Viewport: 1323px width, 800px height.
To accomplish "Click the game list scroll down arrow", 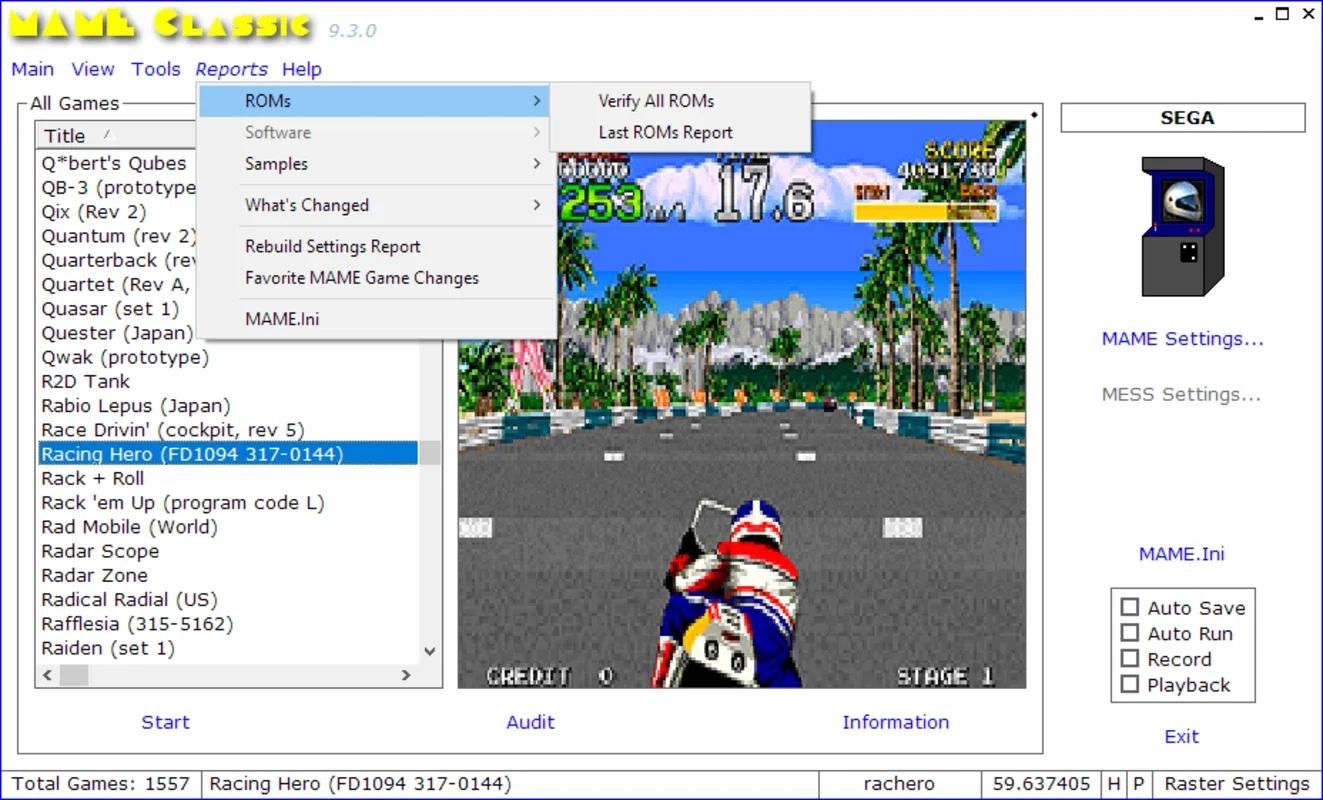I will [x=430, y=651].
